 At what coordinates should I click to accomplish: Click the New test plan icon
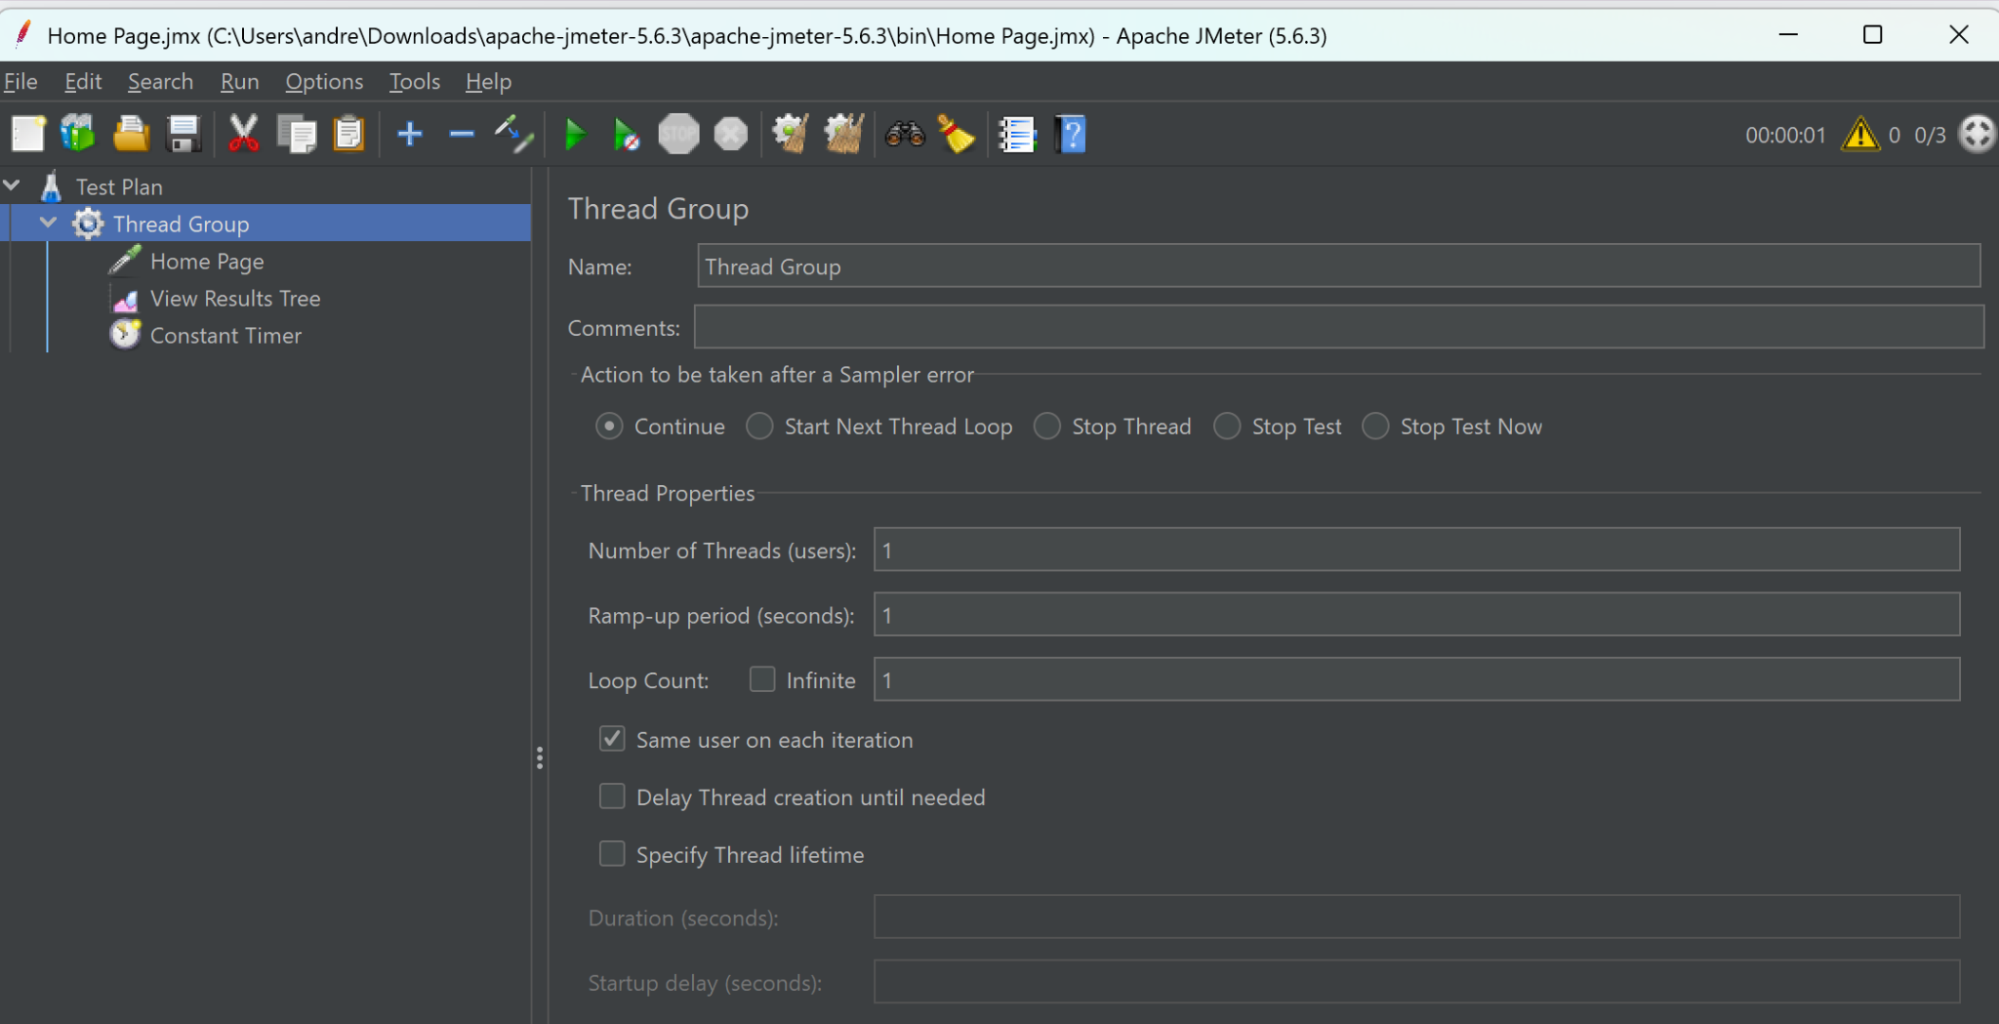[28, 134]
